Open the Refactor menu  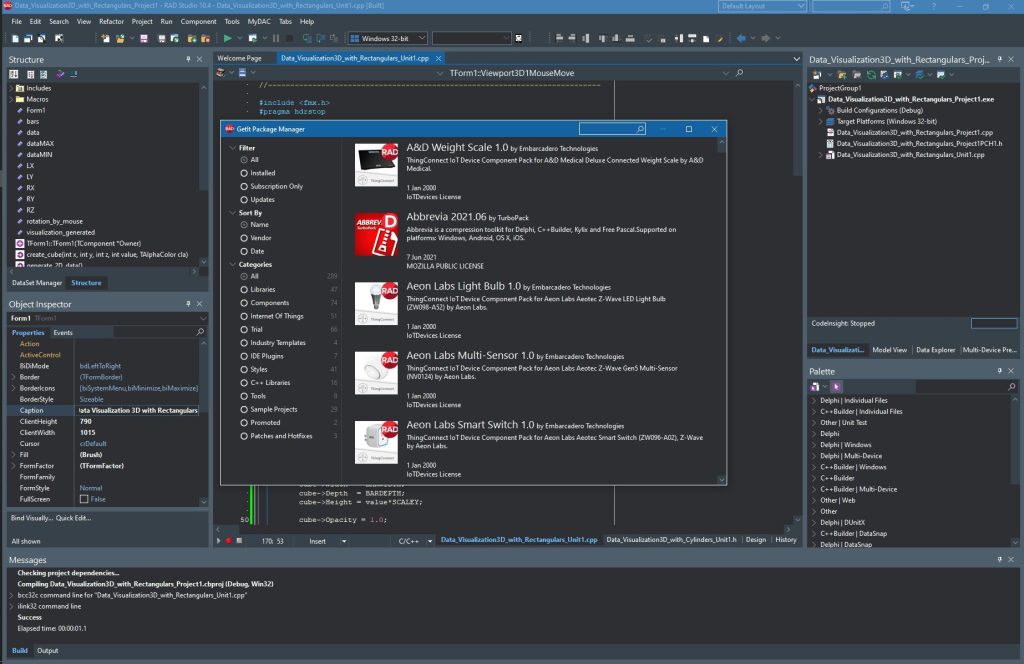click(111, 22)
